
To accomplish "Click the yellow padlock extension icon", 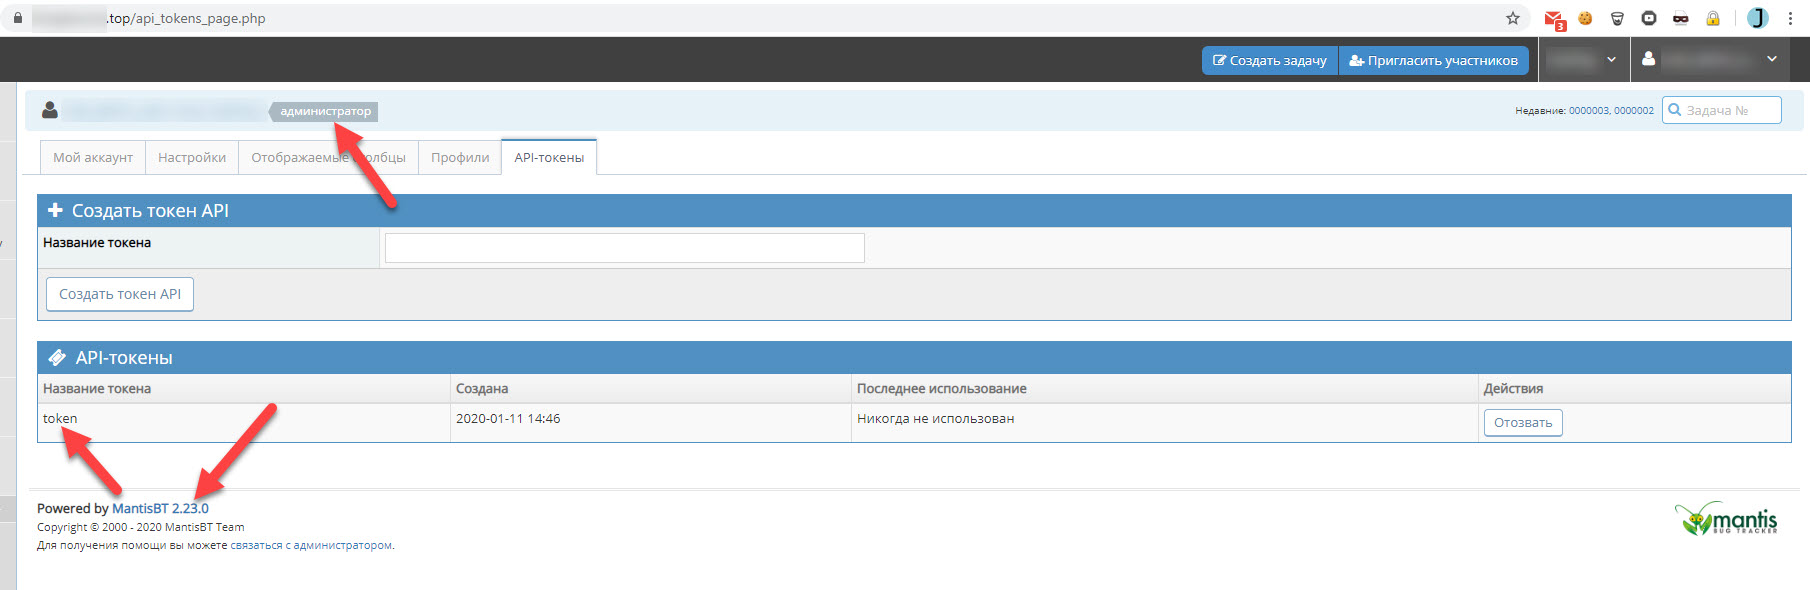I will pos(1713,18).
